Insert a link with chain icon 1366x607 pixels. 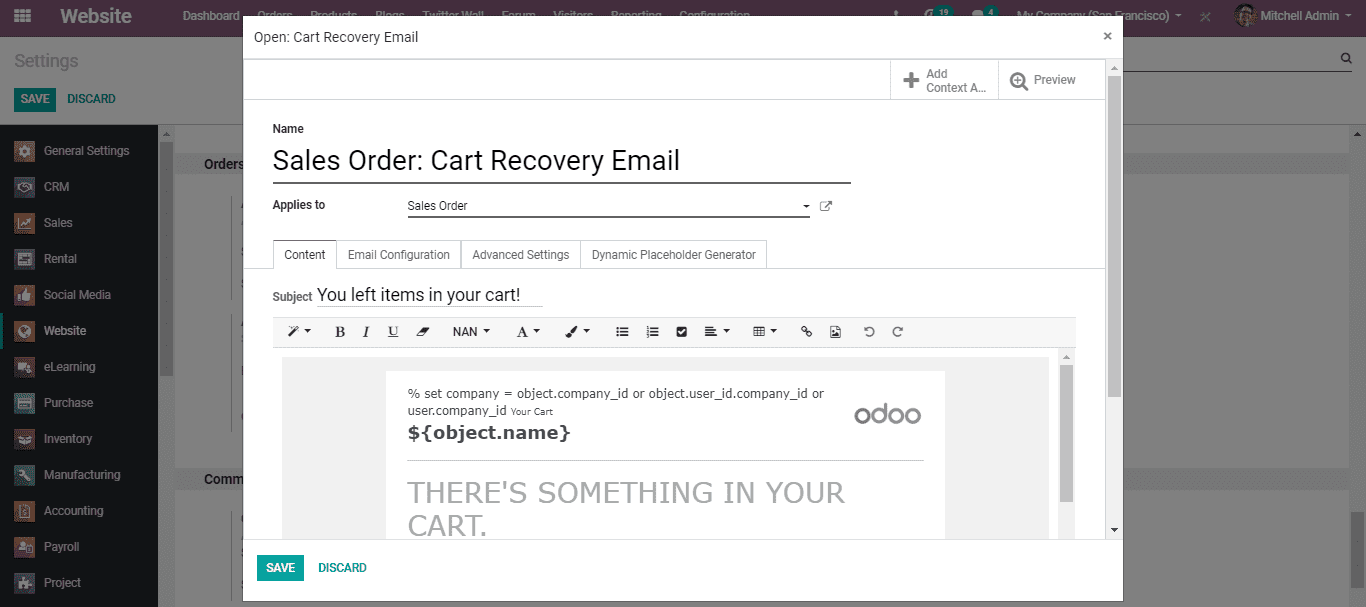tap(806, 332)
